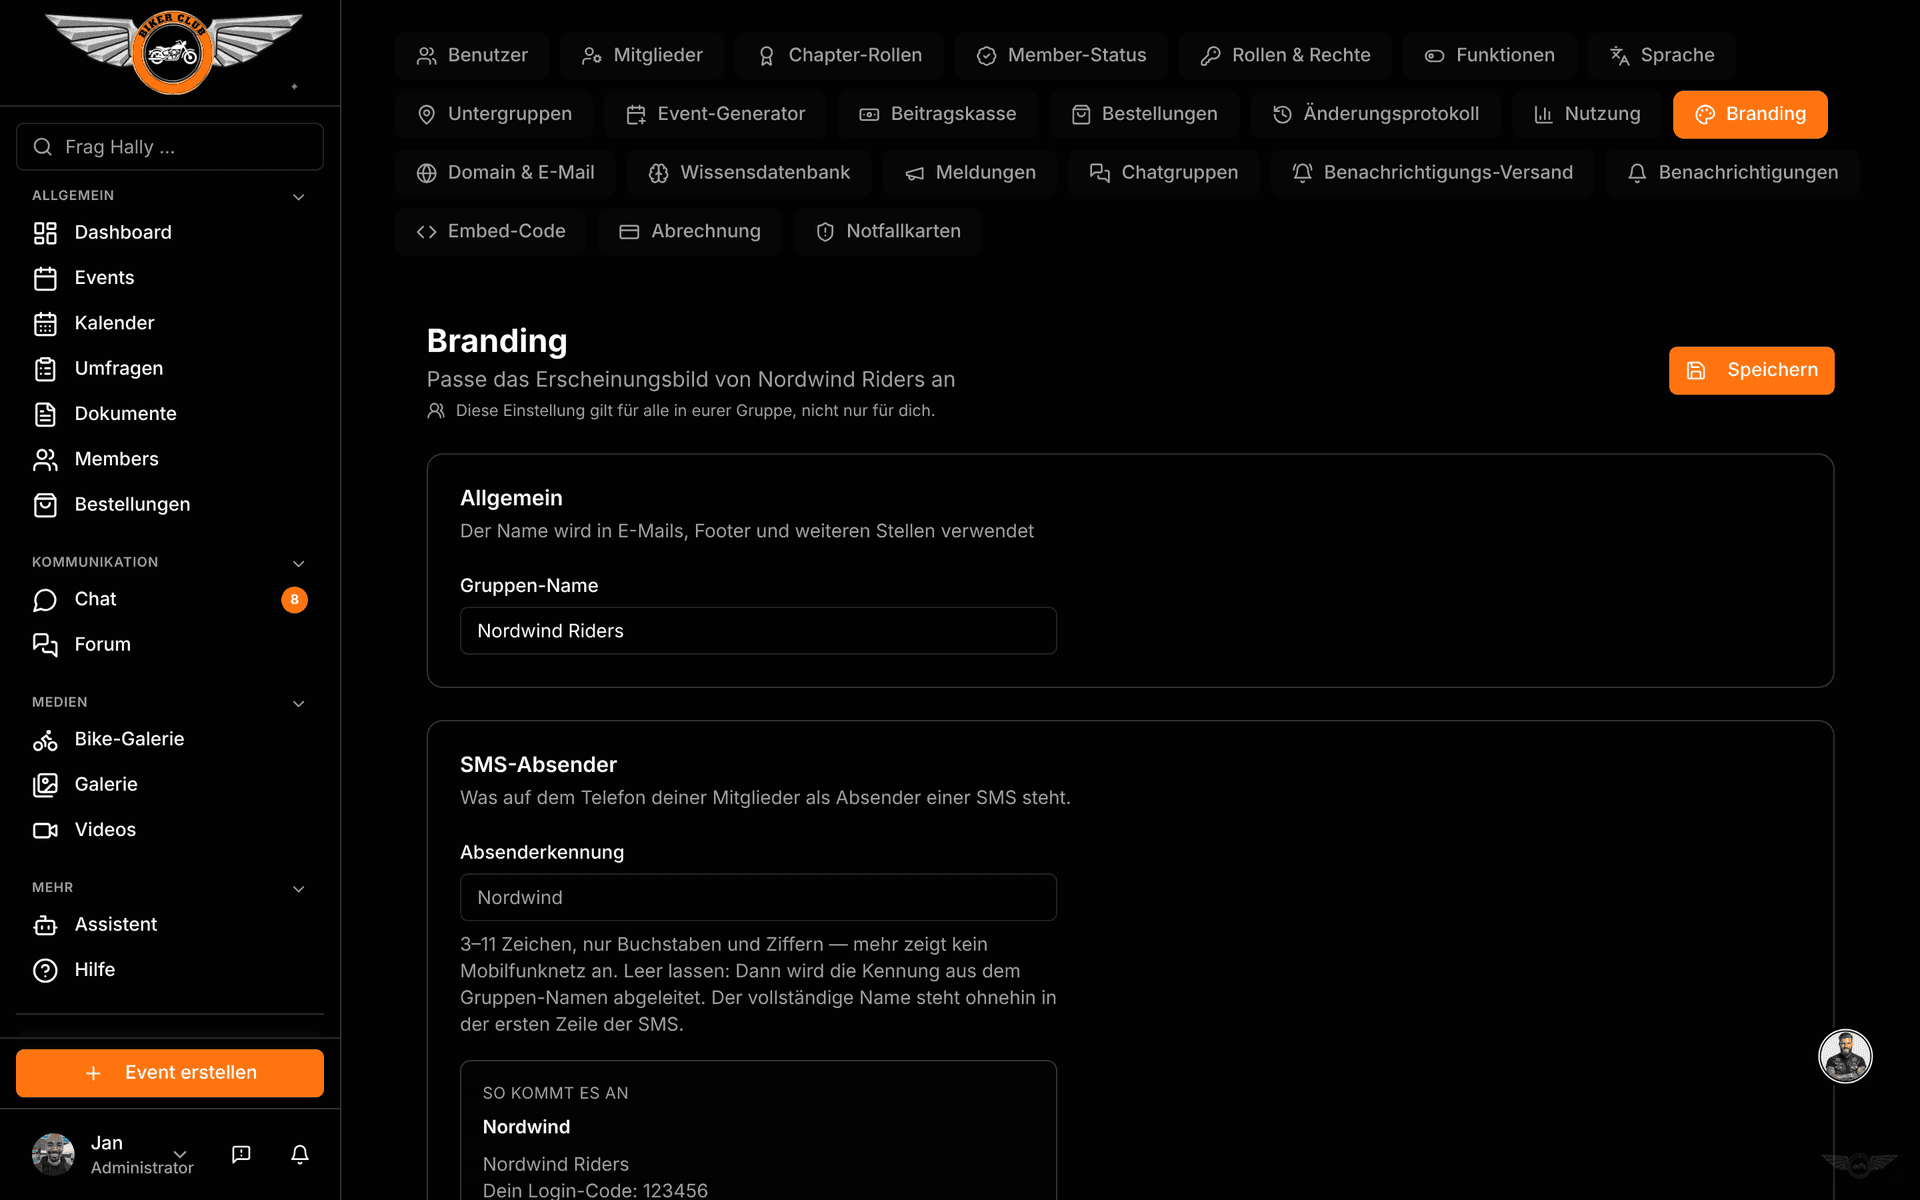Open Umfragen clipboard icon
The width and height of the screenshot is (1920, 1200).
tap(45, 369)
